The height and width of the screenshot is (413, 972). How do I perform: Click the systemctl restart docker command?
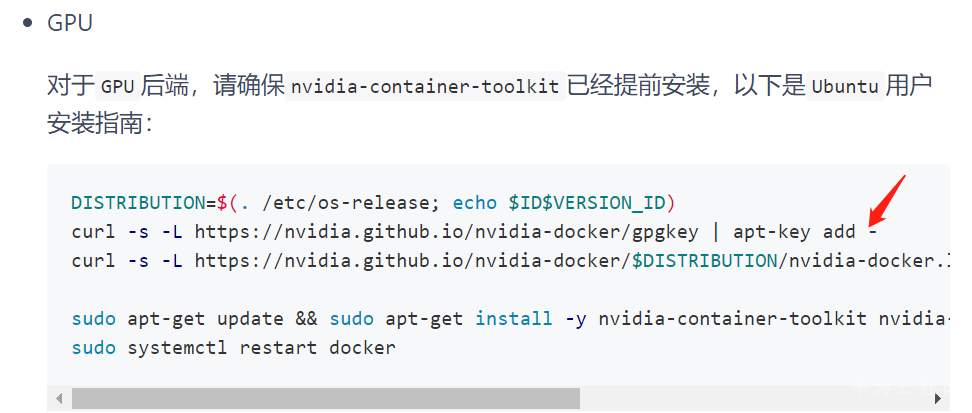point(261,348)
